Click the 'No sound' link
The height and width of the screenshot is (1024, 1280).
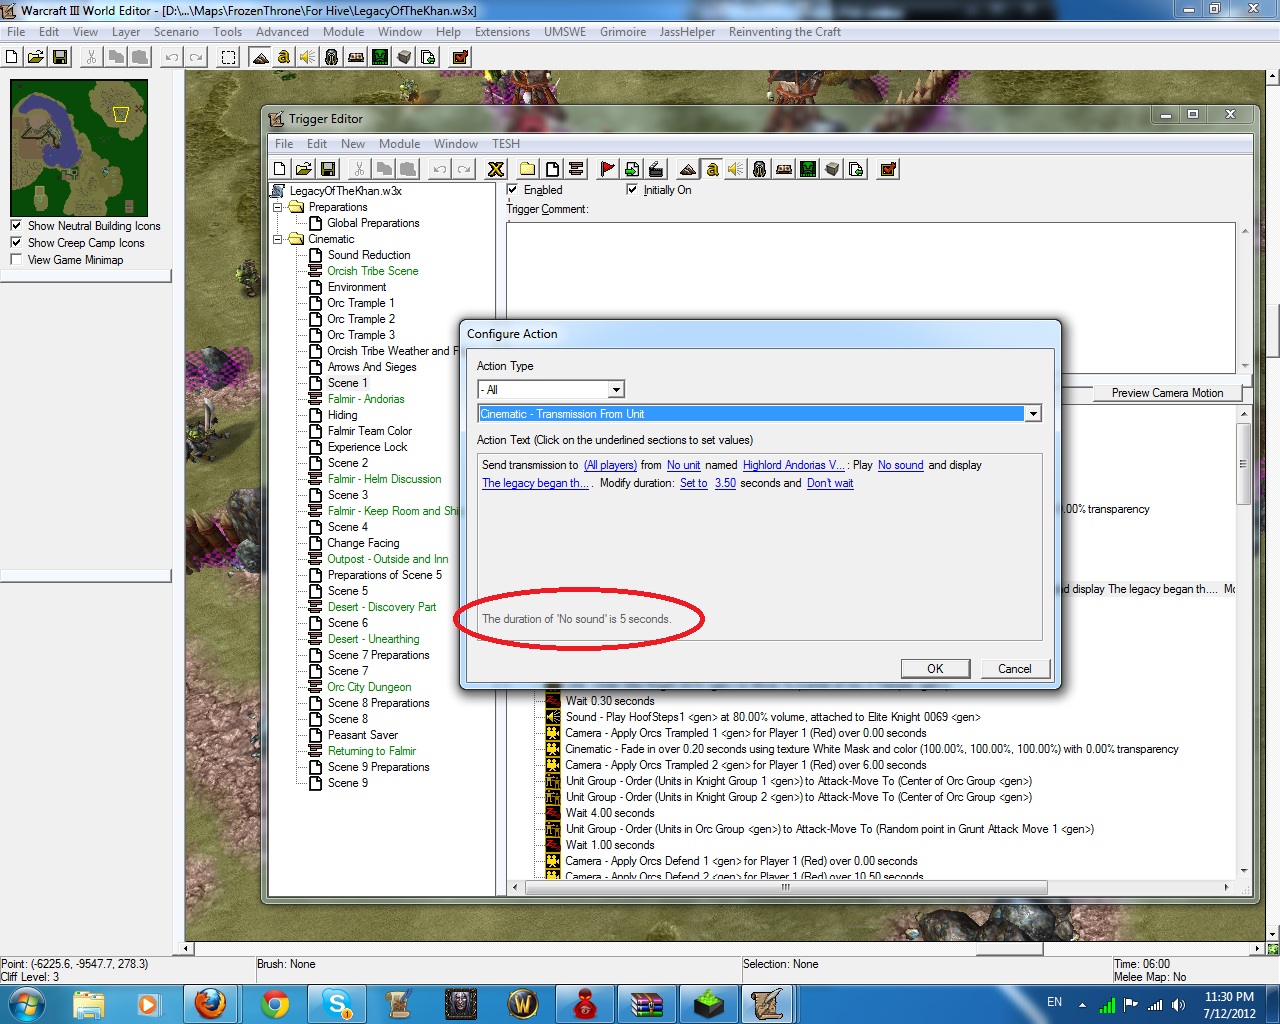tap(901, 465)
